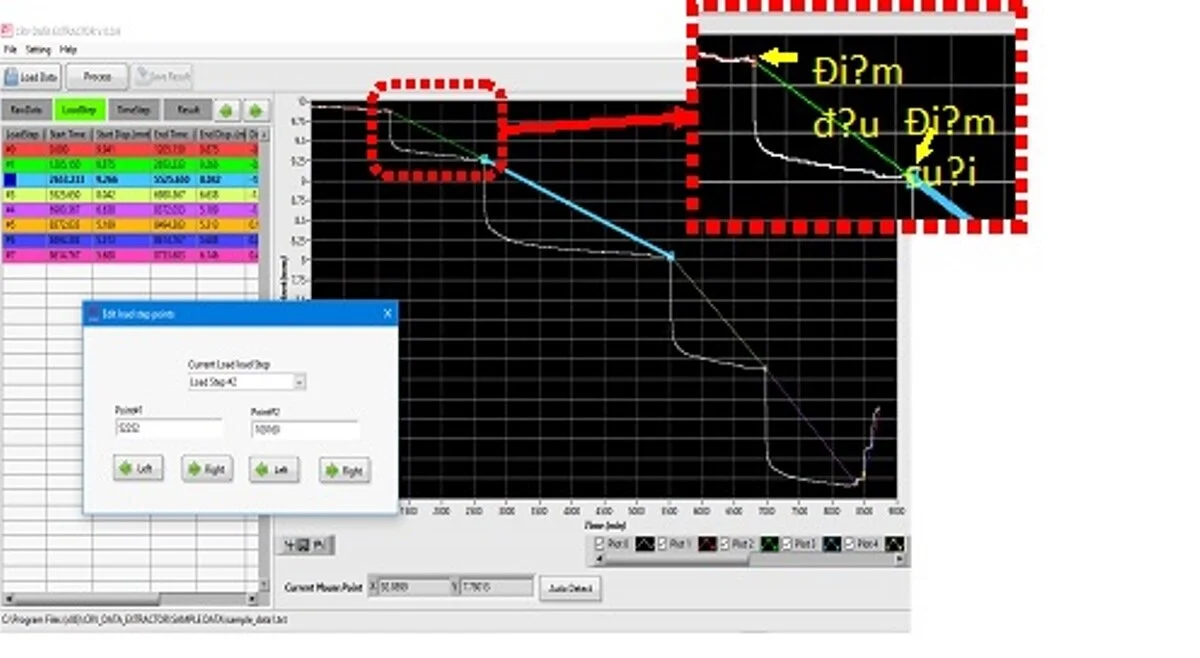Select the zoom graph tool
This screenshot has height=658, width=1200.
coord(304,545)
